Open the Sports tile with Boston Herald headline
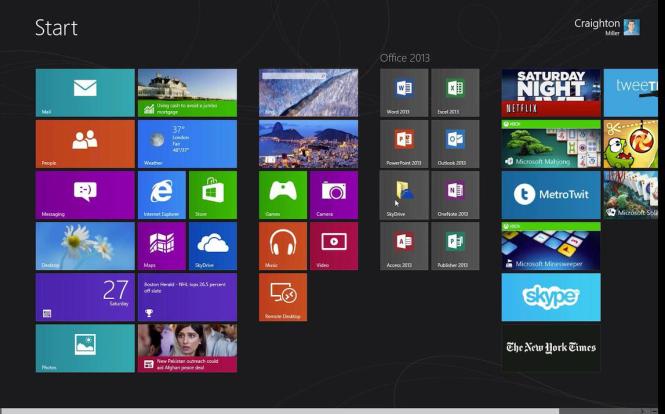The image size is (665, 414). (x=187, y=297)
